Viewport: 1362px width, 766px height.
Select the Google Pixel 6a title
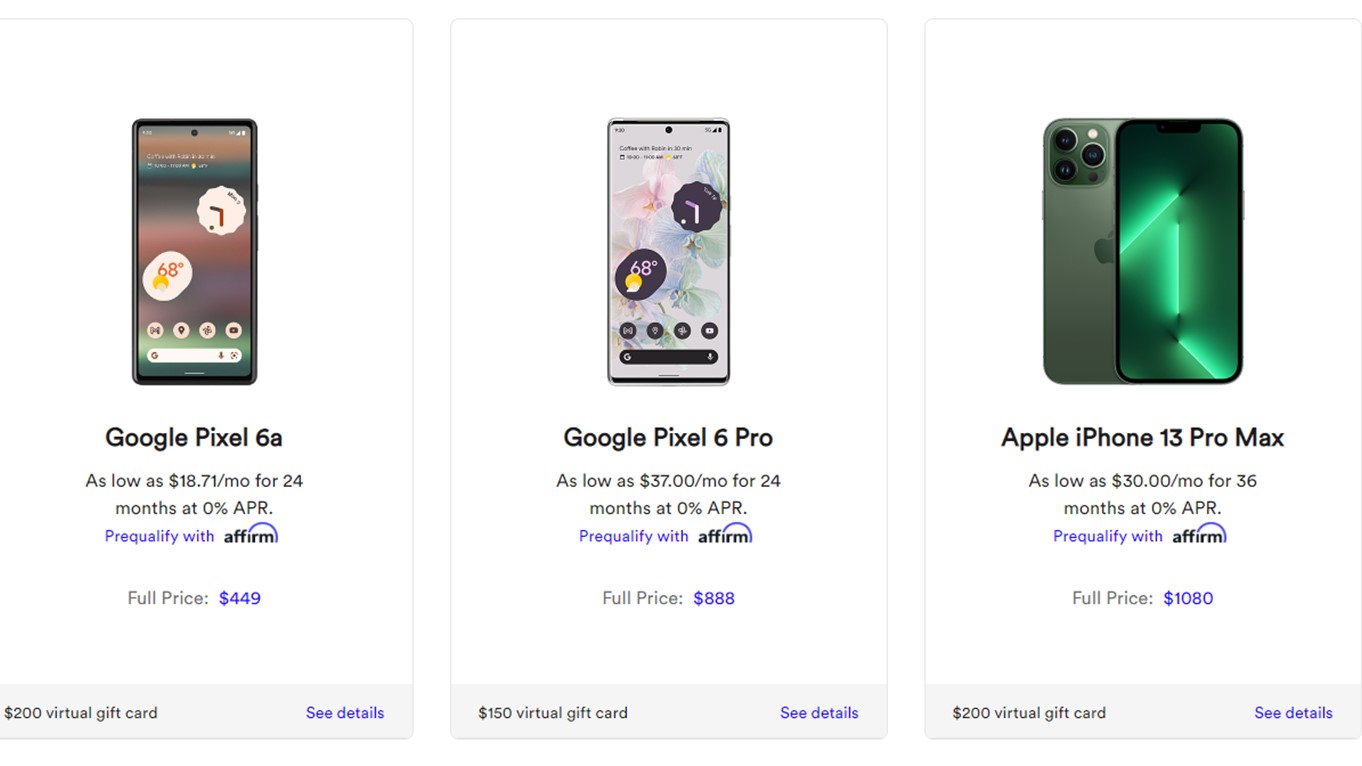pos(194,438)
